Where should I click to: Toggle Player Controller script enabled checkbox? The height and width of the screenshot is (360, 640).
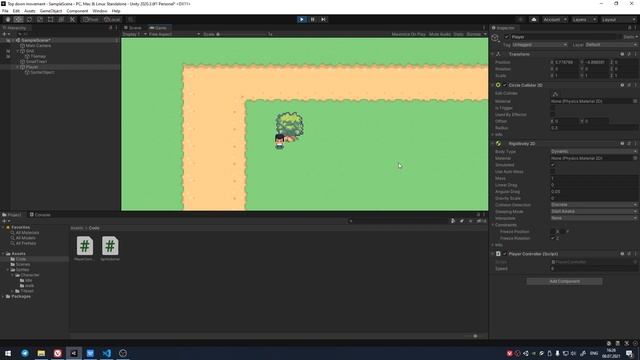pos(505,254)
